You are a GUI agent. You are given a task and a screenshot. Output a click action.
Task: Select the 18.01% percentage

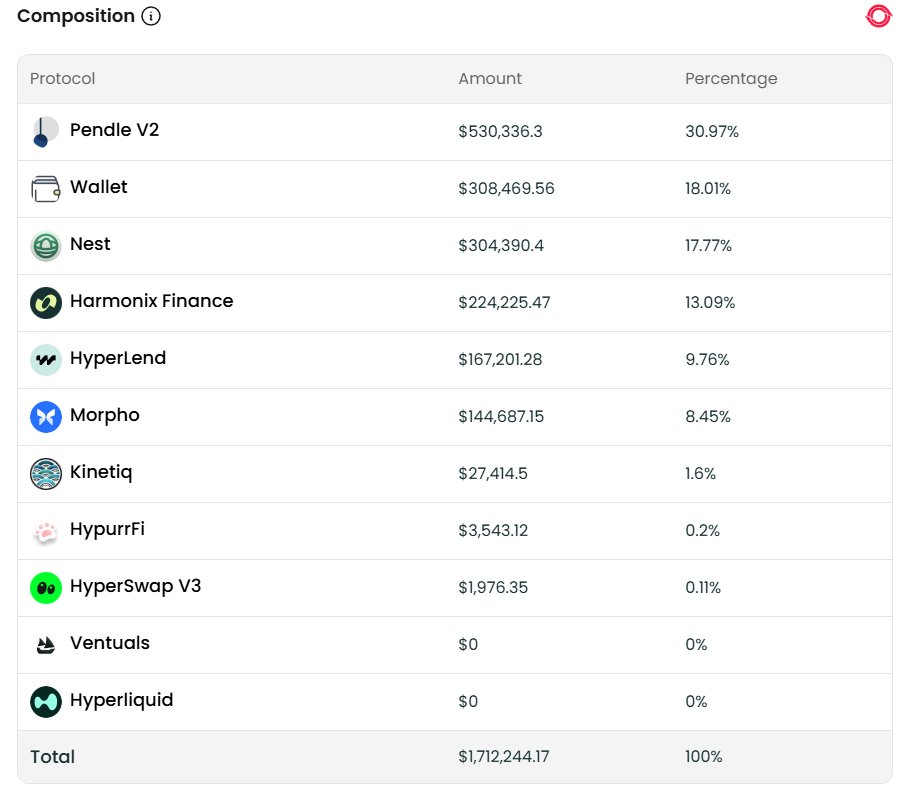click(x=707, y=188)
